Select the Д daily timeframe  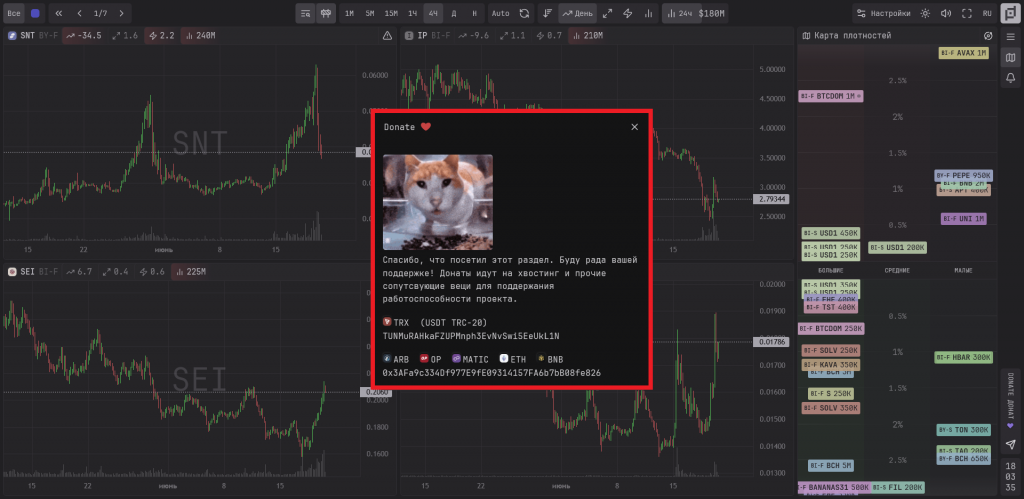pyautogui.click(x=454, y=13)
